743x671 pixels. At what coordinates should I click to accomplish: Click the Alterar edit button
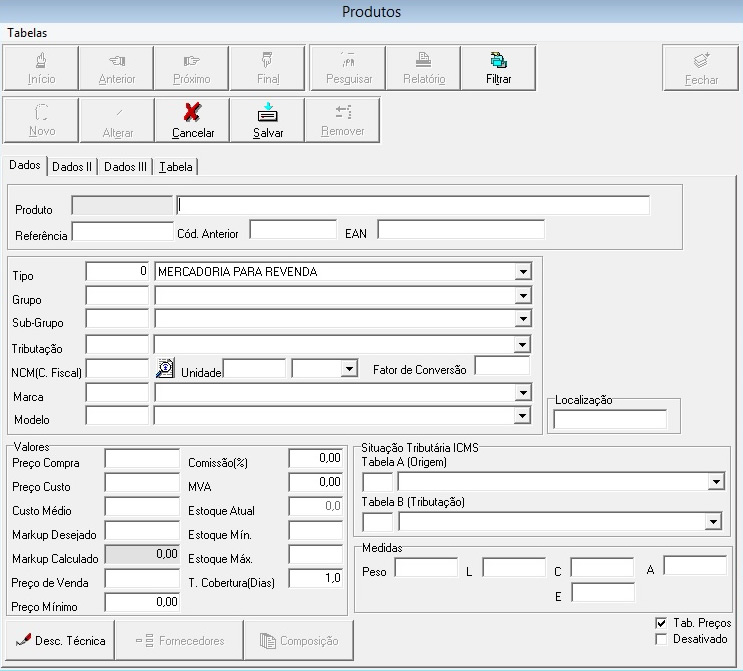117,120
